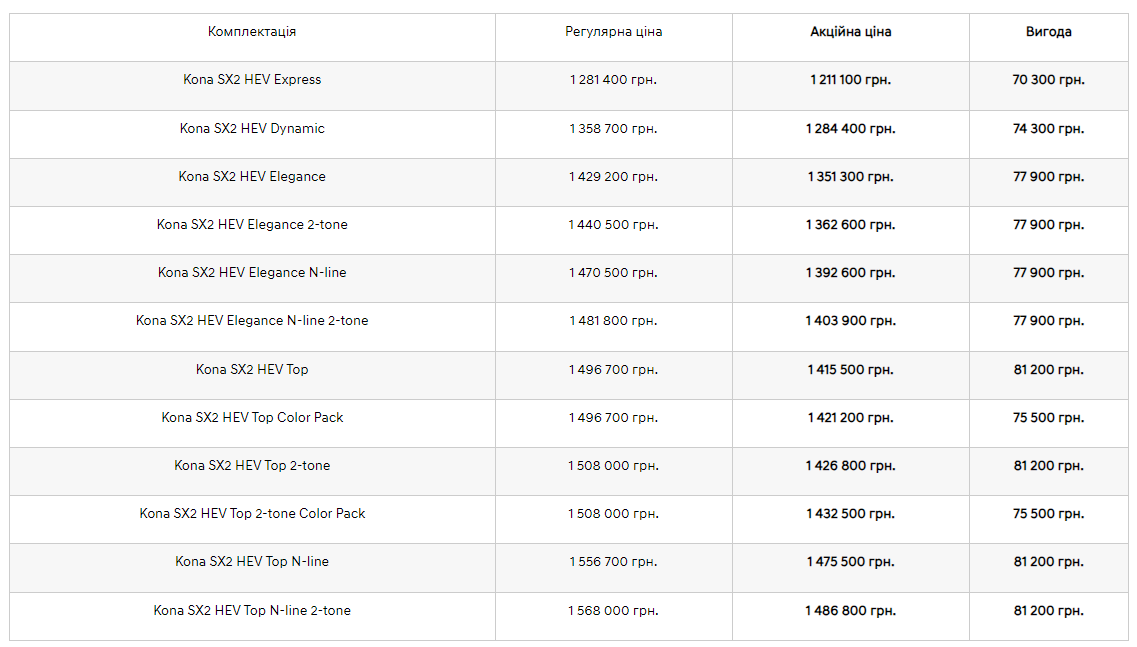Viewport: 1137px width, 647px height.
Task: Click the Kona SX2 HEV Top cell
Action: [x=252, y=370]
